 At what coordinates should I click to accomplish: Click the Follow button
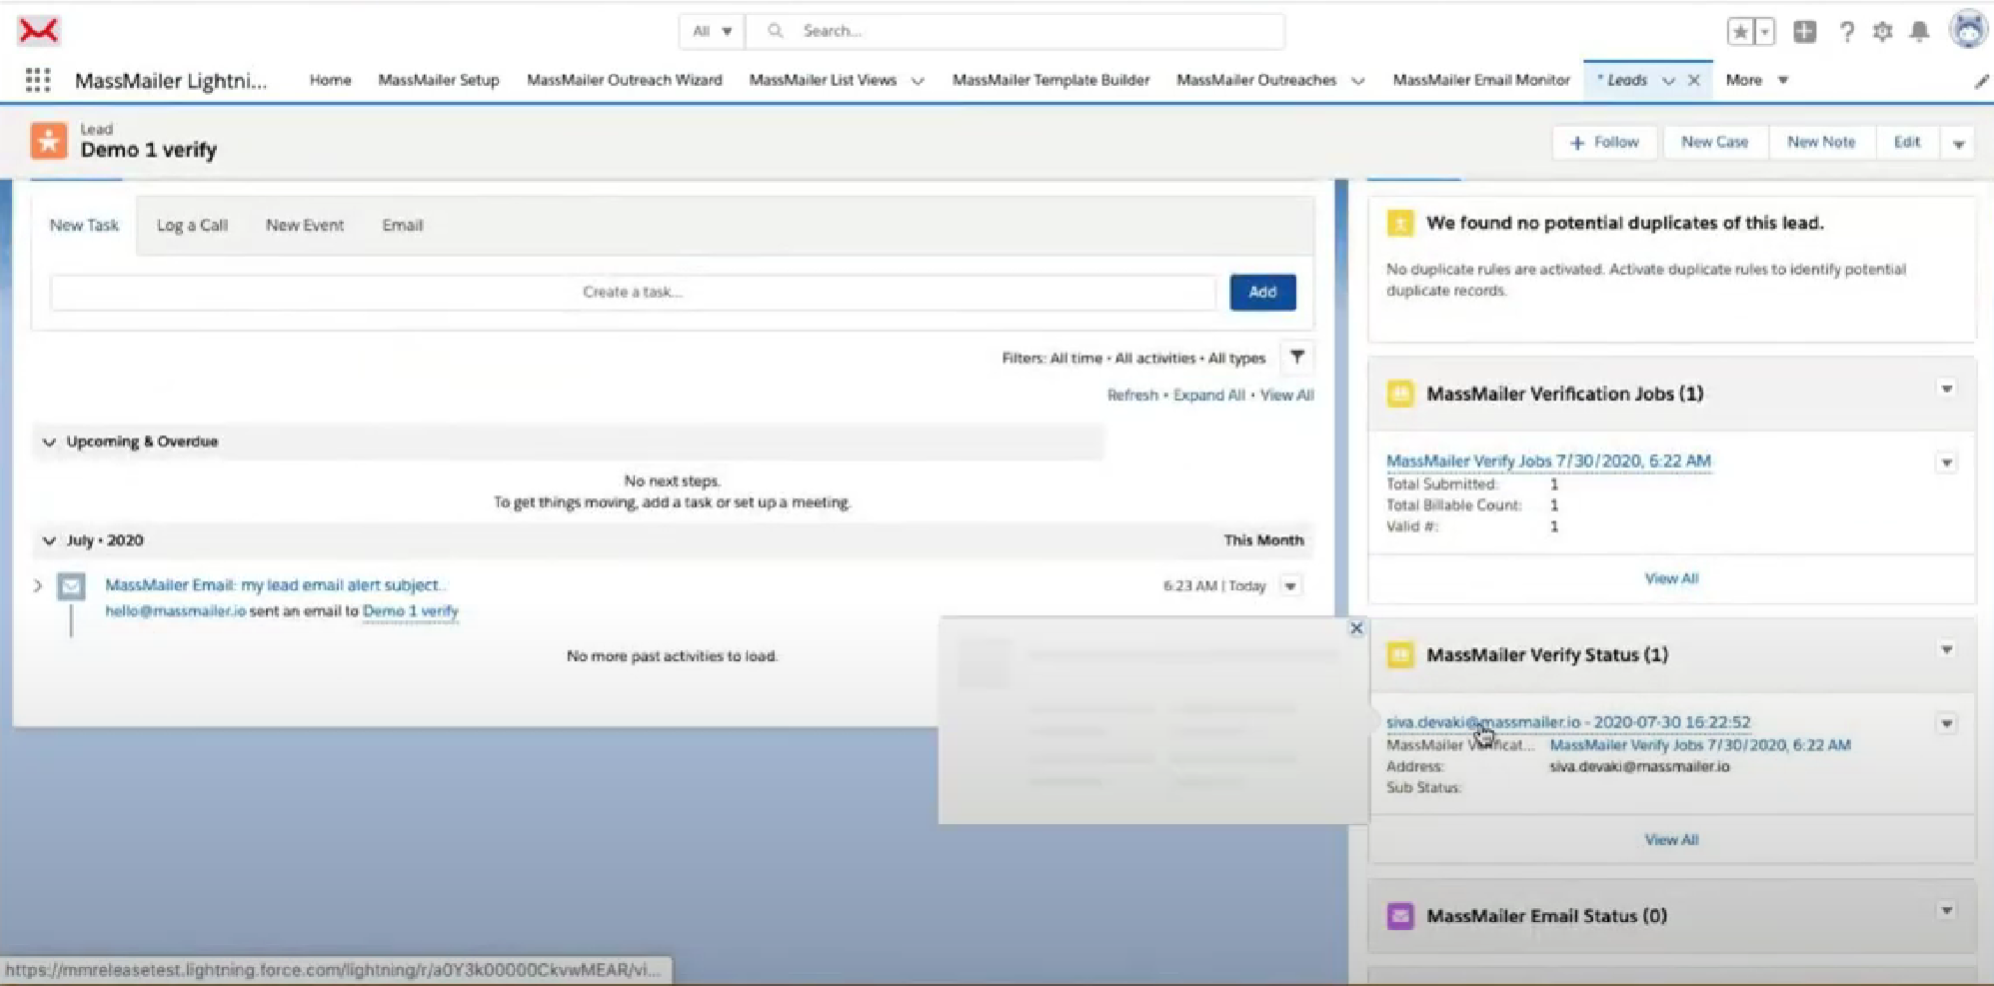[1604, 143]
